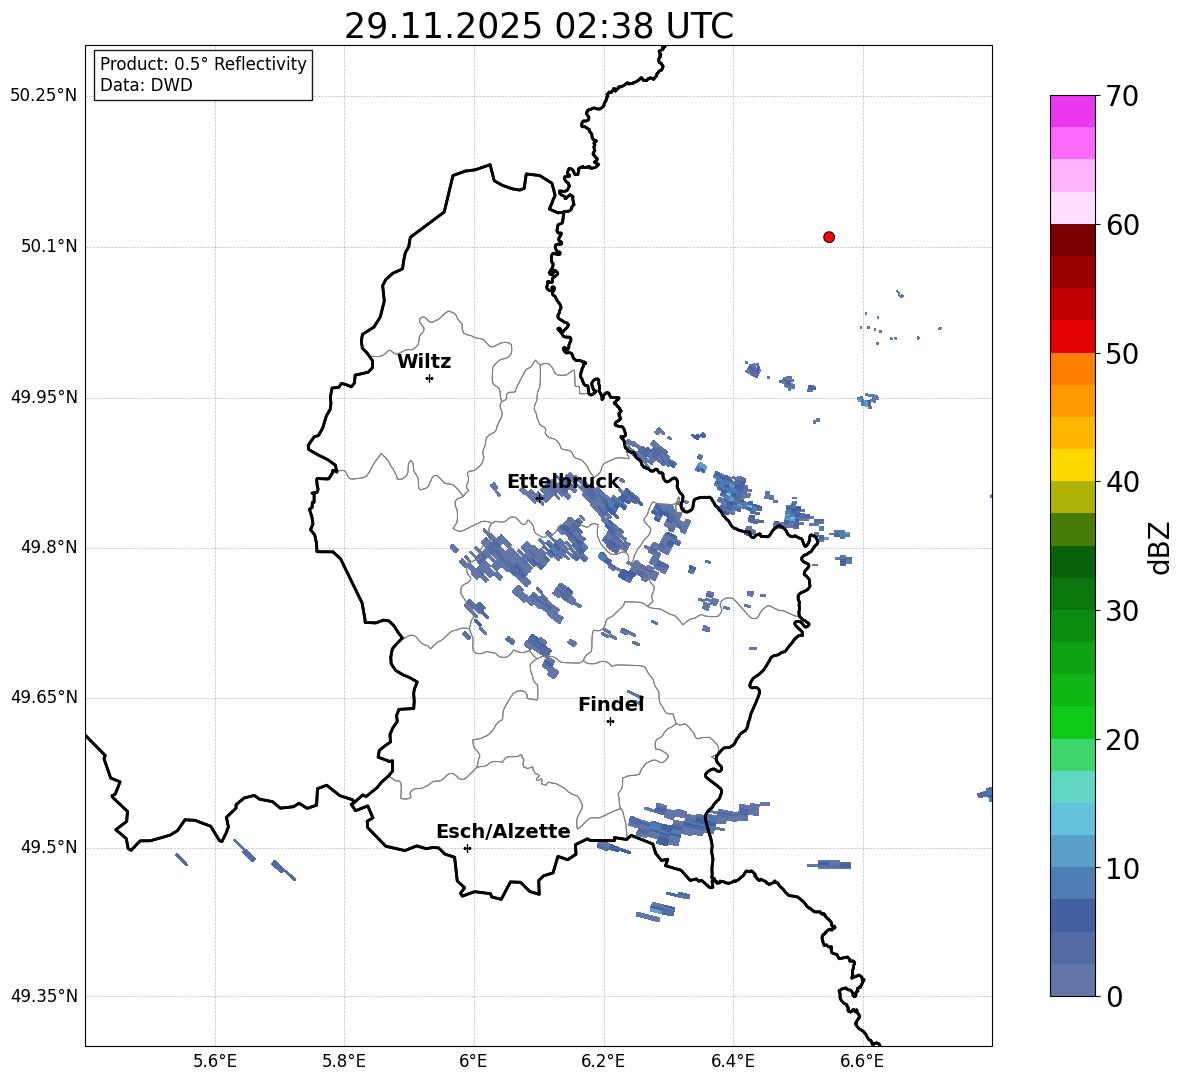Click the Findel station cross marker

click(610, 722)
